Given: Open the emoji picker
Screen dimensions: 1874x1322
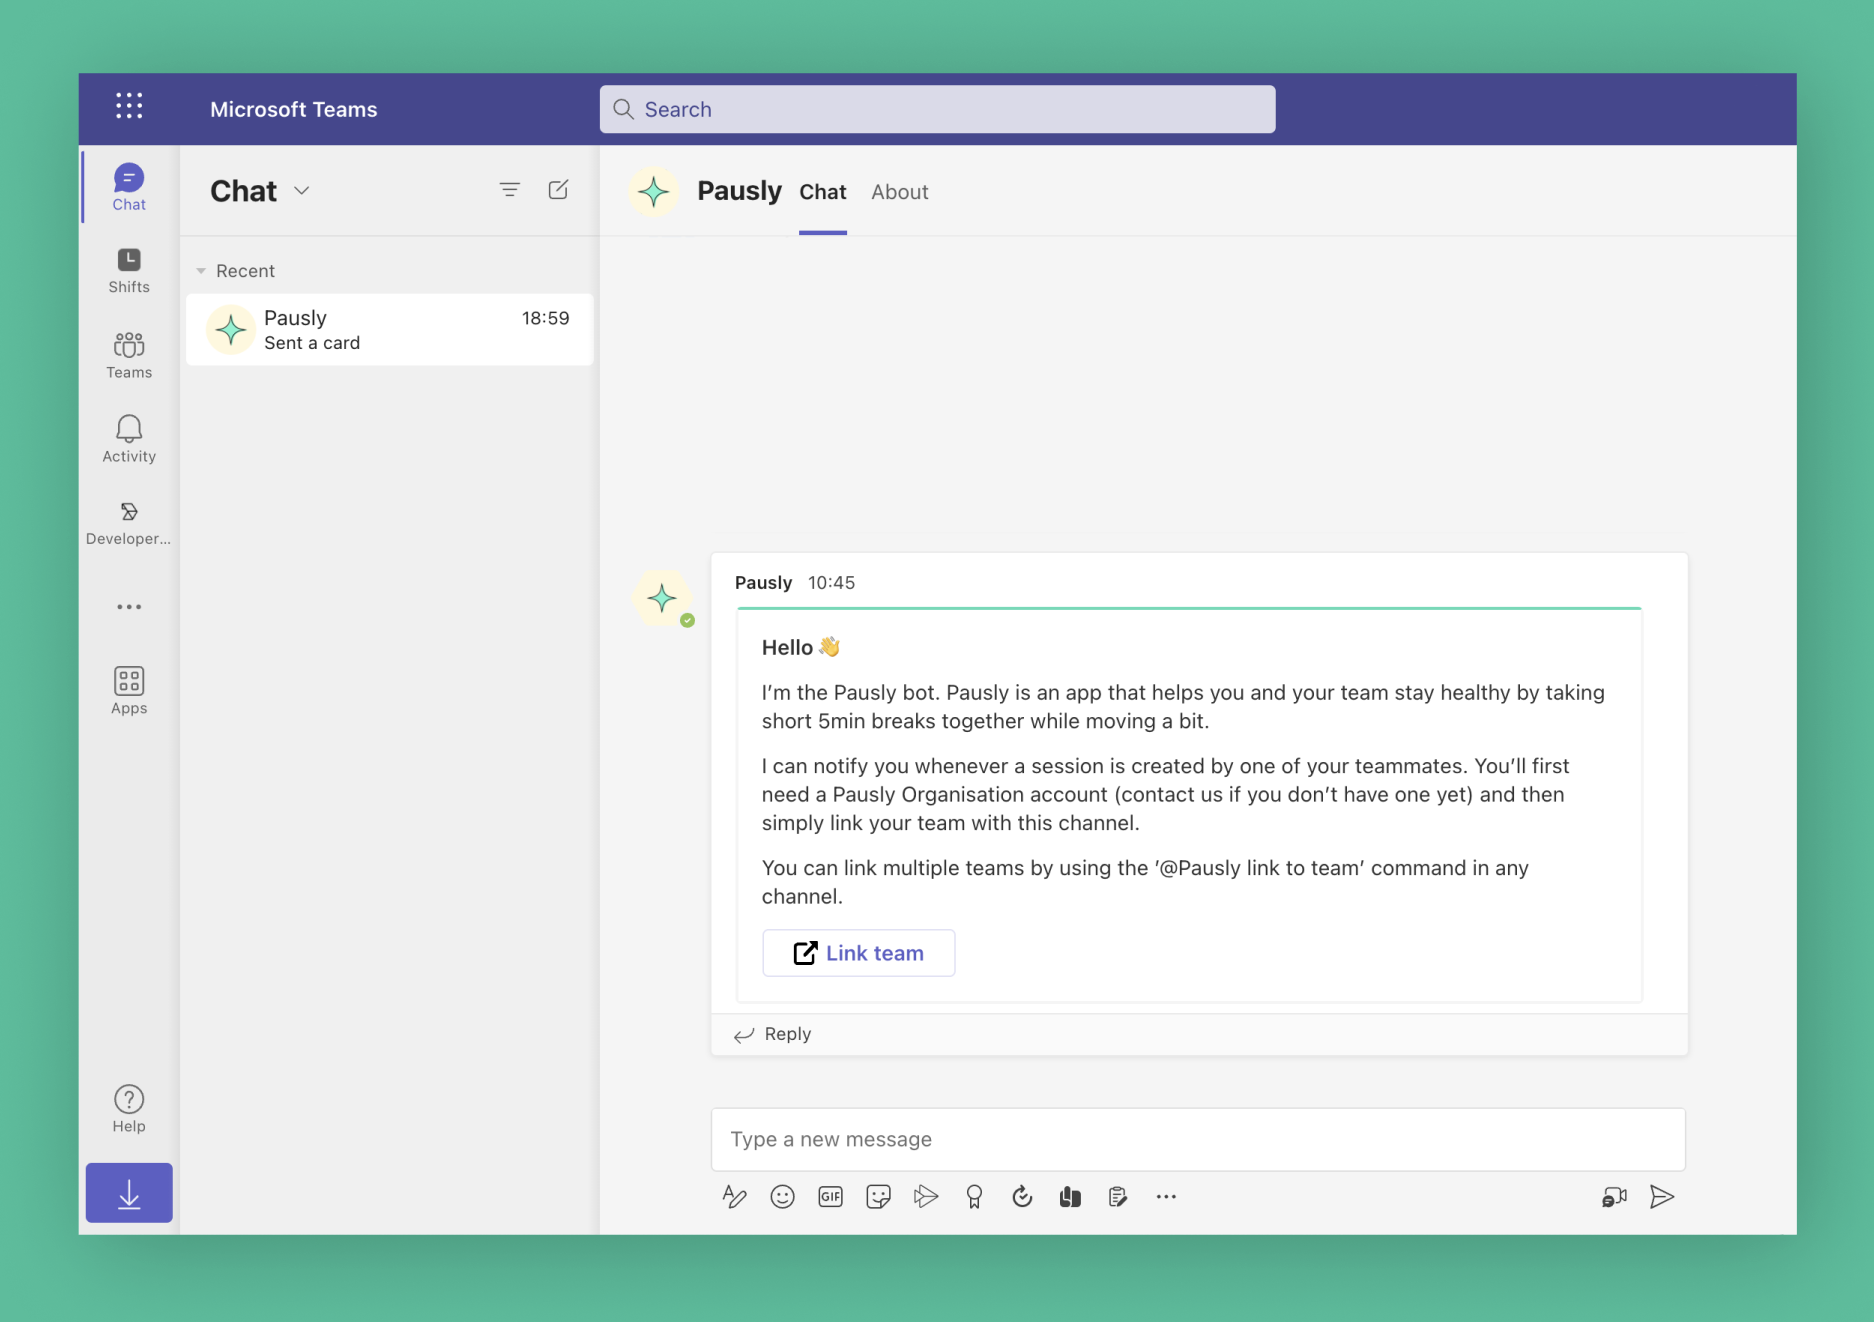Looking at the screenshot, I should click(x=782, y=1197).
